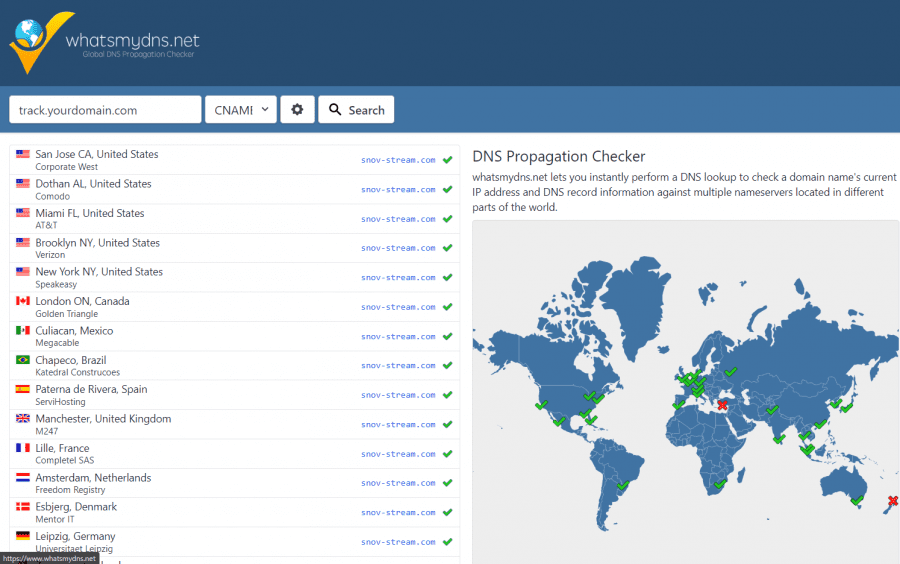
Task: Click the magnifying glass Search button
Action: [x=356, y=109]
